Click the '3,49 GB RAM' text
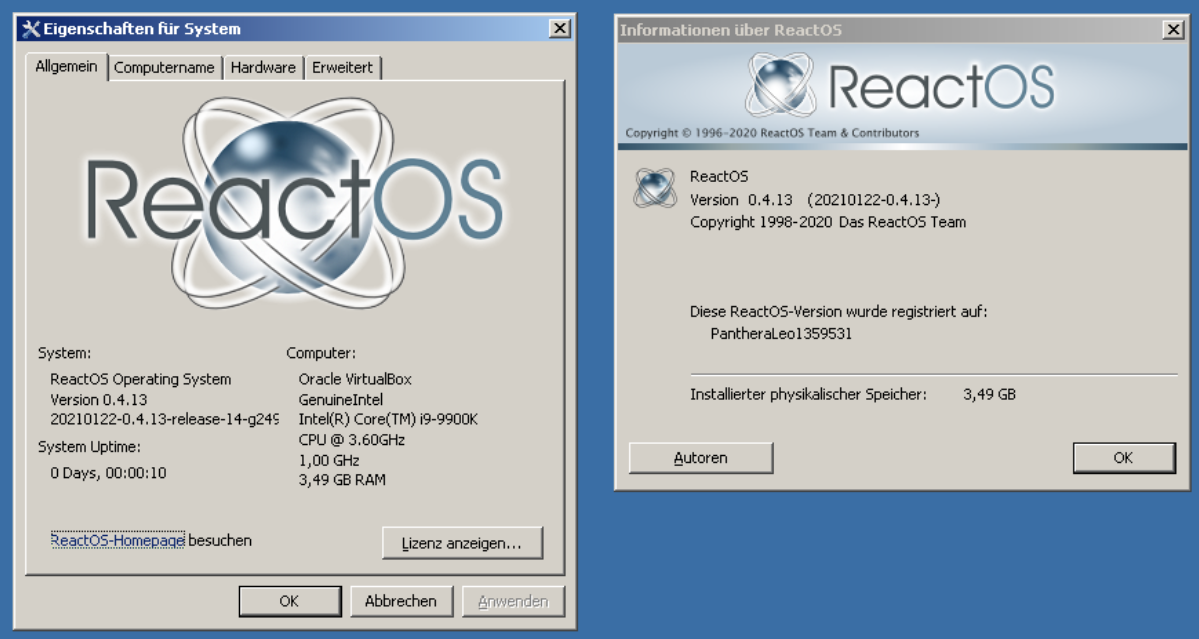This screenshot has height=639, width=1199. [343, 480]
